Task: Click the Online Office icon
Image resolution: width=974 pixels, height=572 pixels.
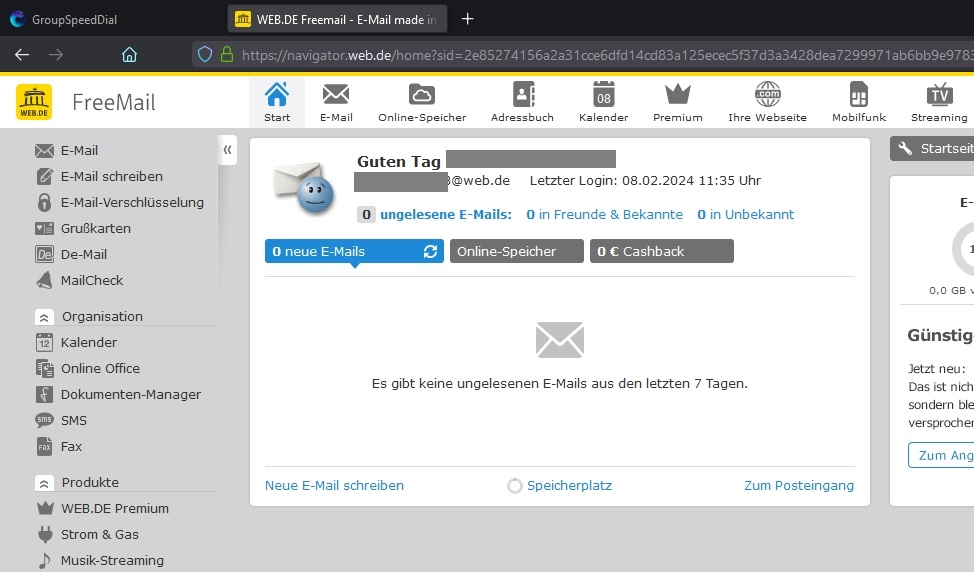Action: point(44,368)
